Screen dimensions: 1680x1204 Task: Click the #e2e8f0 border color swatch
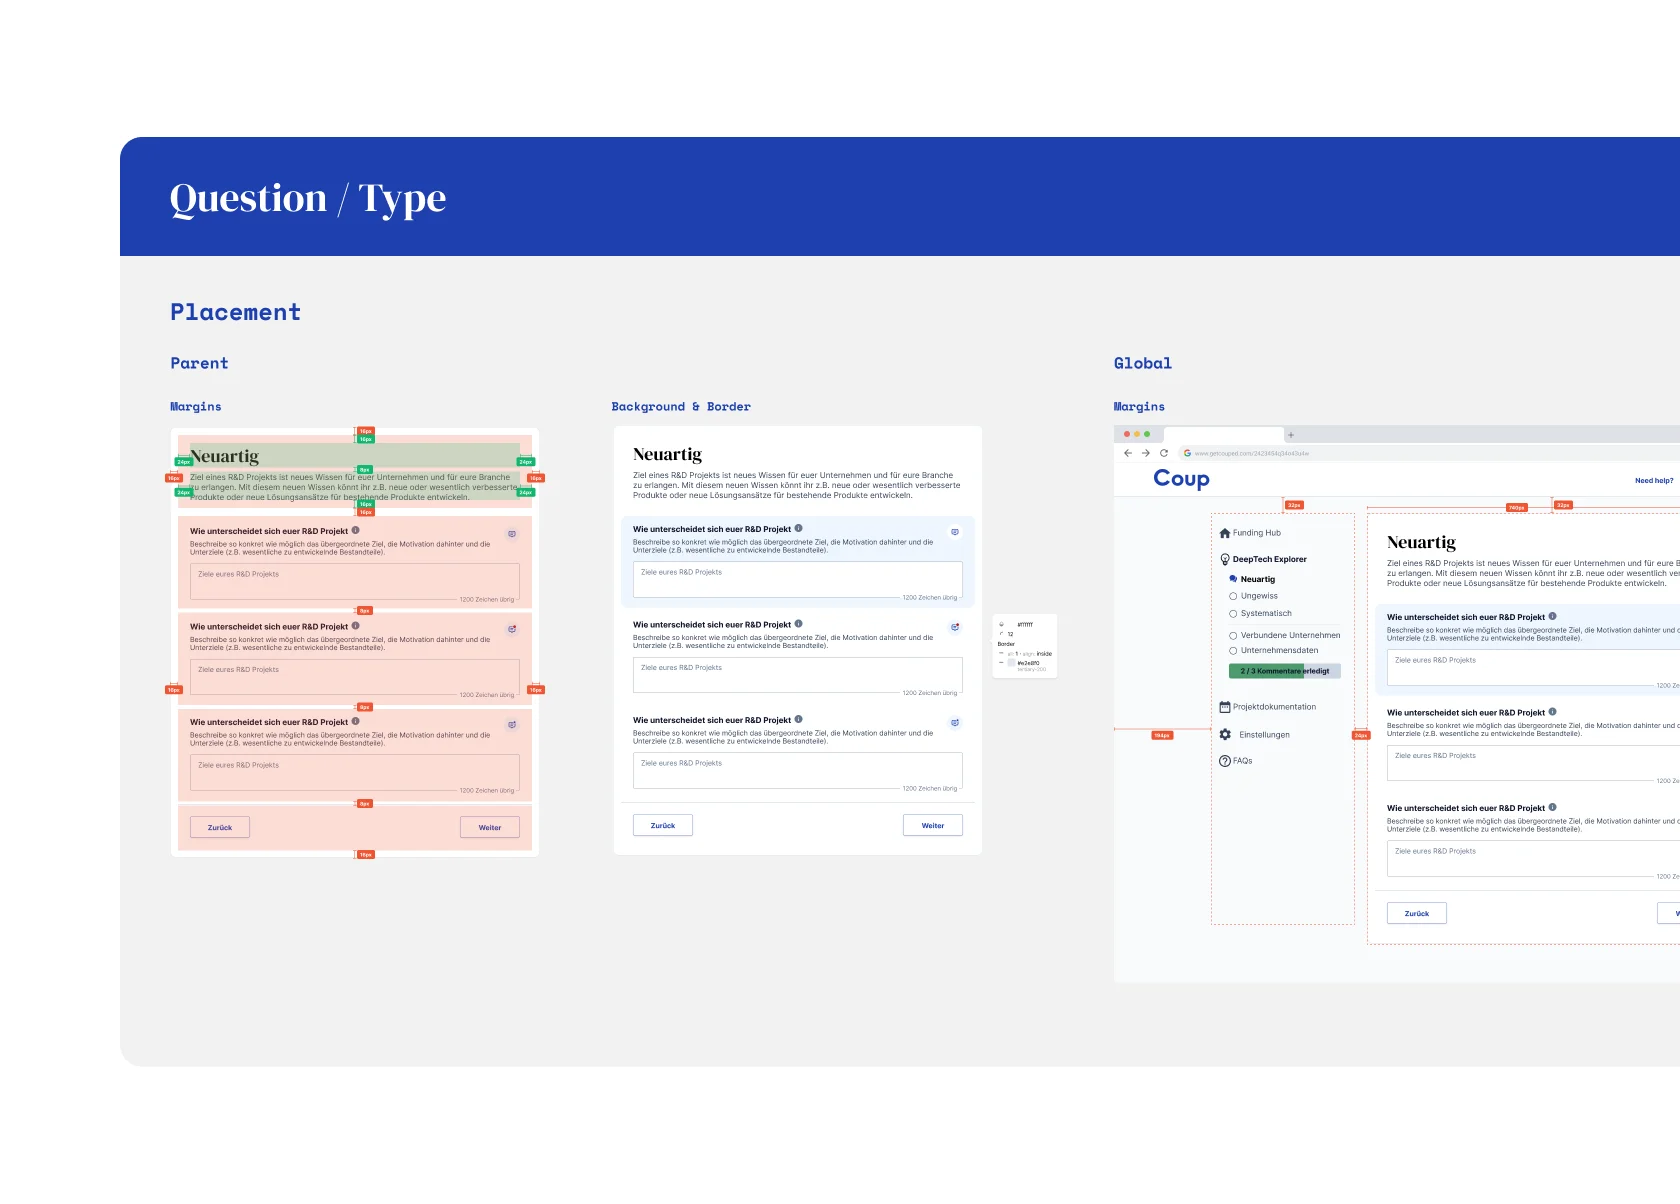[x=1012, y=663]
